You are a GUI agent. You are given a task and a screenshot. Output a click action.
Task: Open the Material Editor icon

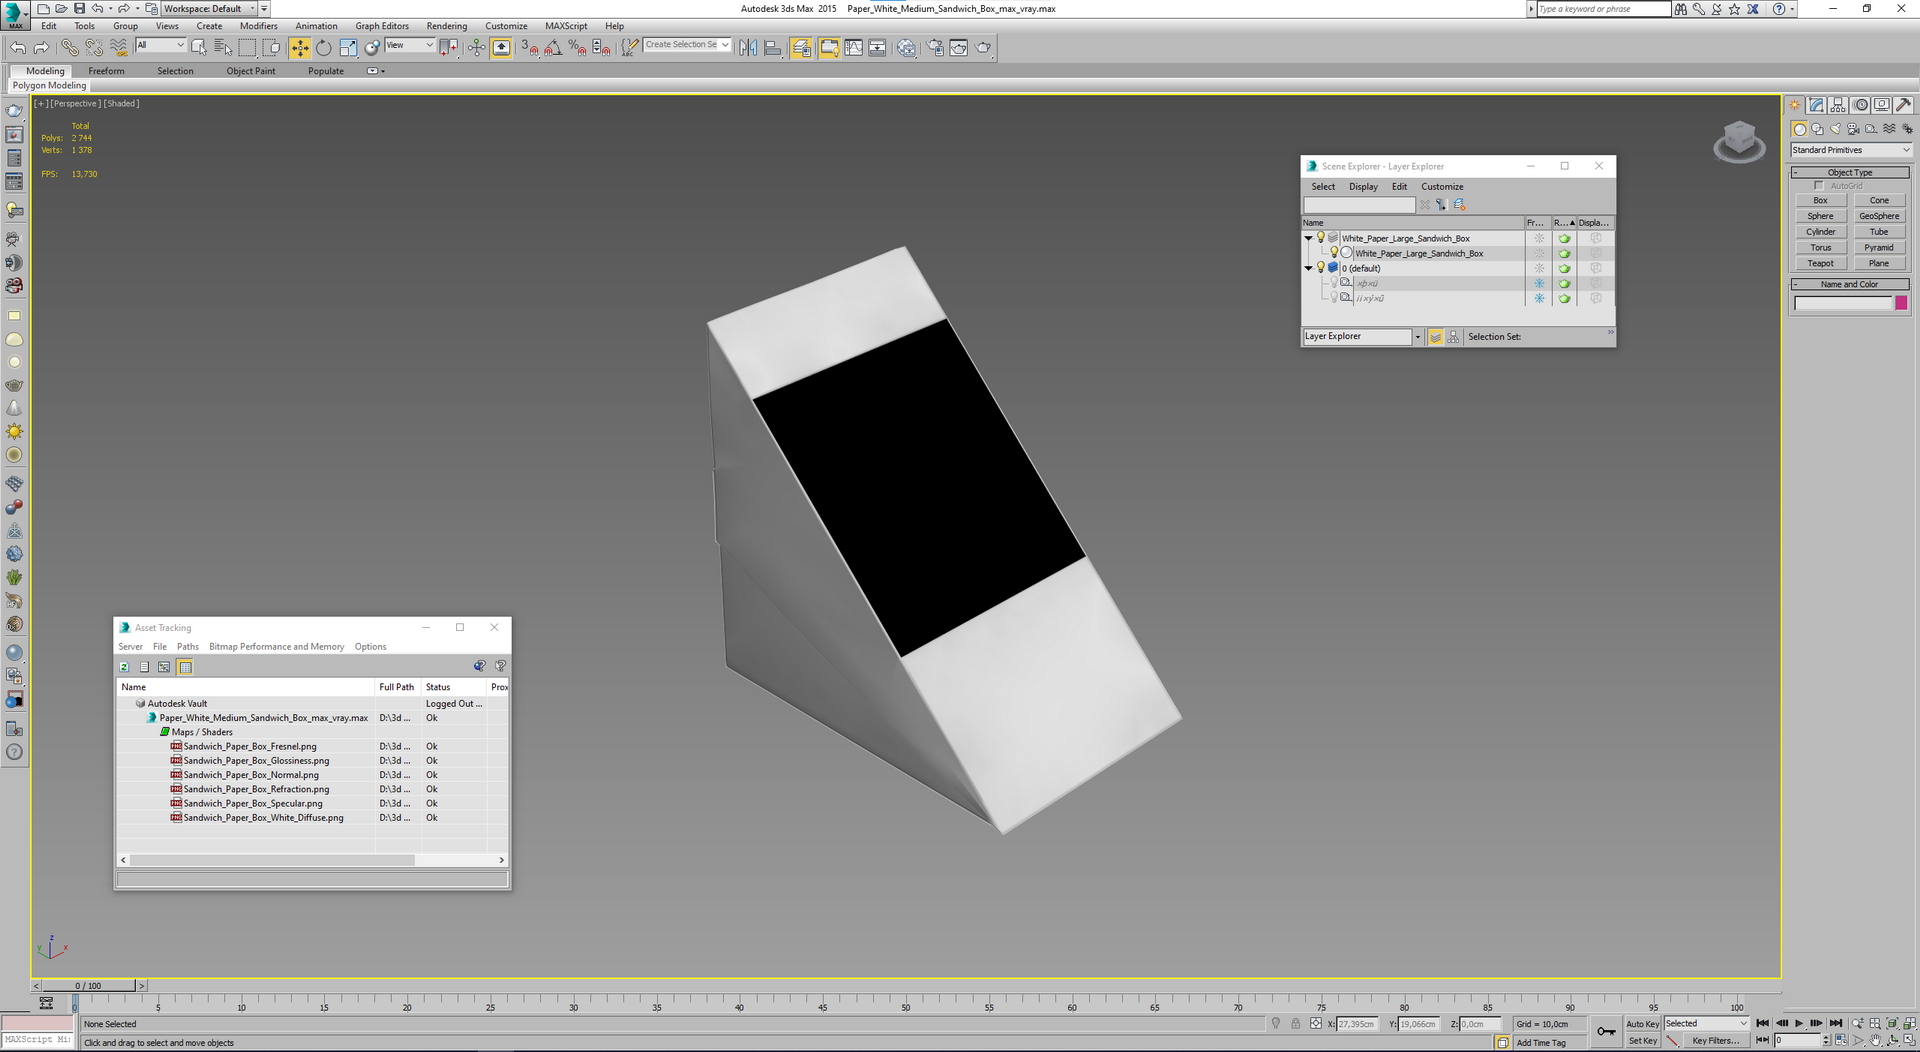click(906, 48)
